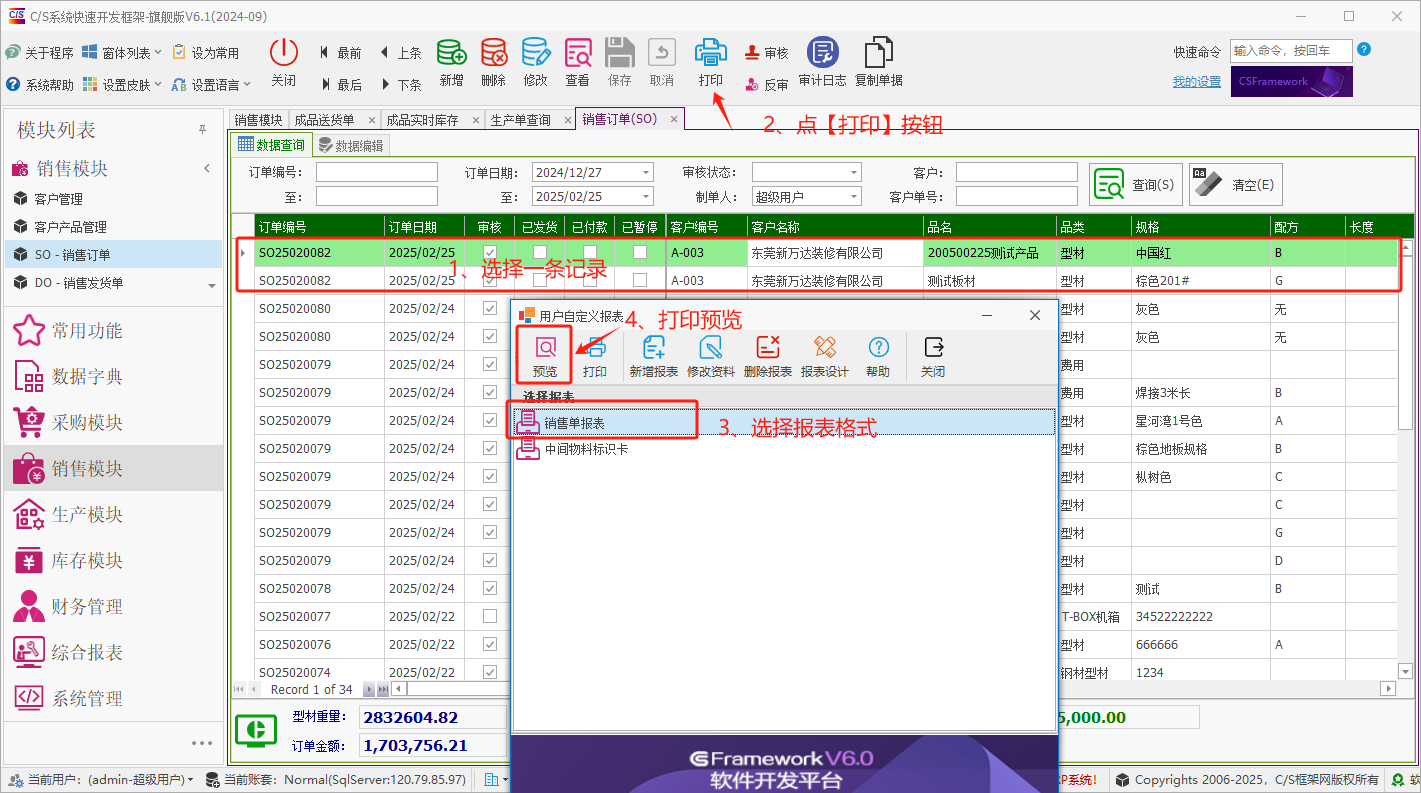This screenshot has width=1421, height=793.
Task: Expand more sidebar items below DO - 销售发货单
Action: 212,286
